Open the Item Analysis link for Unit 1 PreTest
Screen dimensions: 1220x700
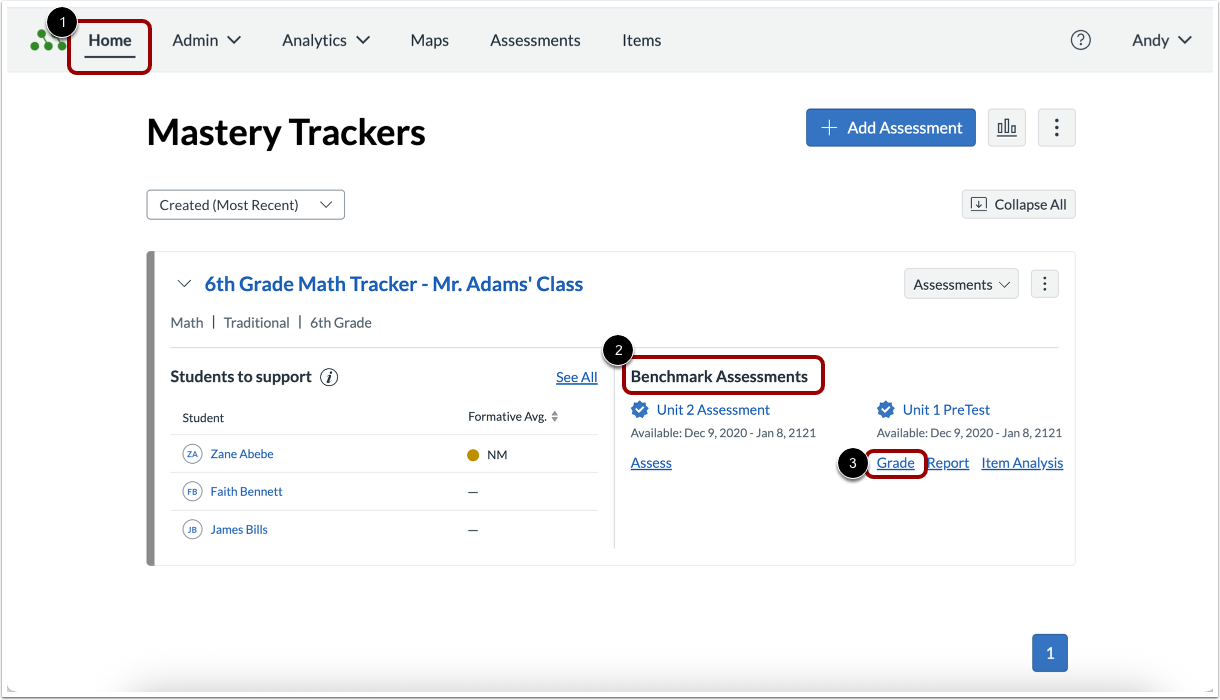pos(1021,462)
